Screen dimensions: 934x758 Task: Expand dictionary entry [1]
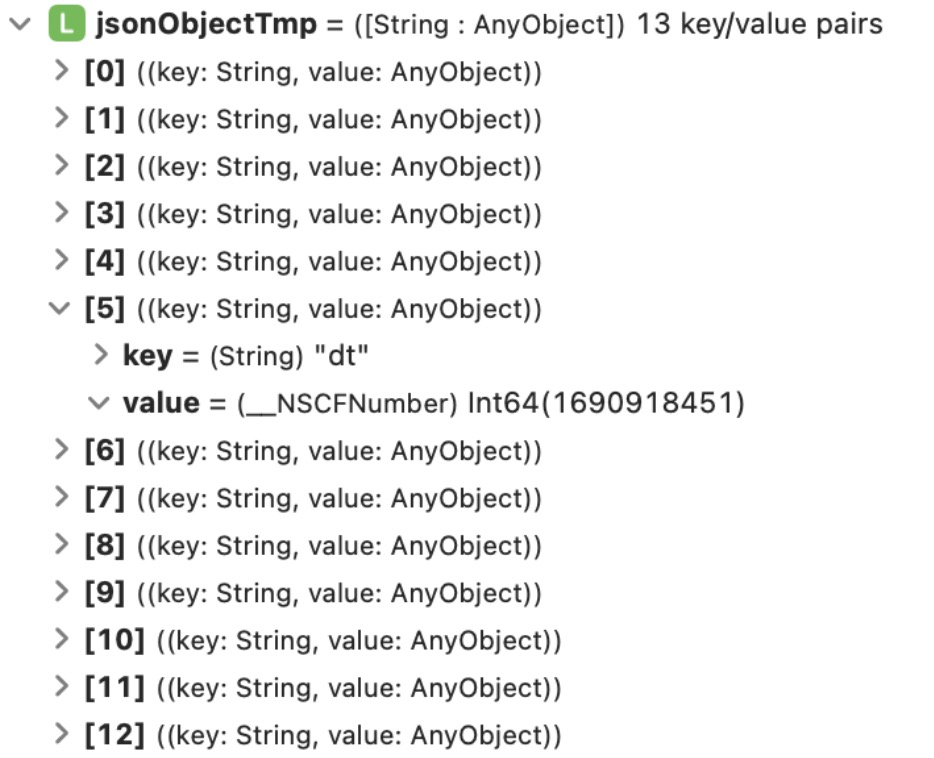coord(62,119)
